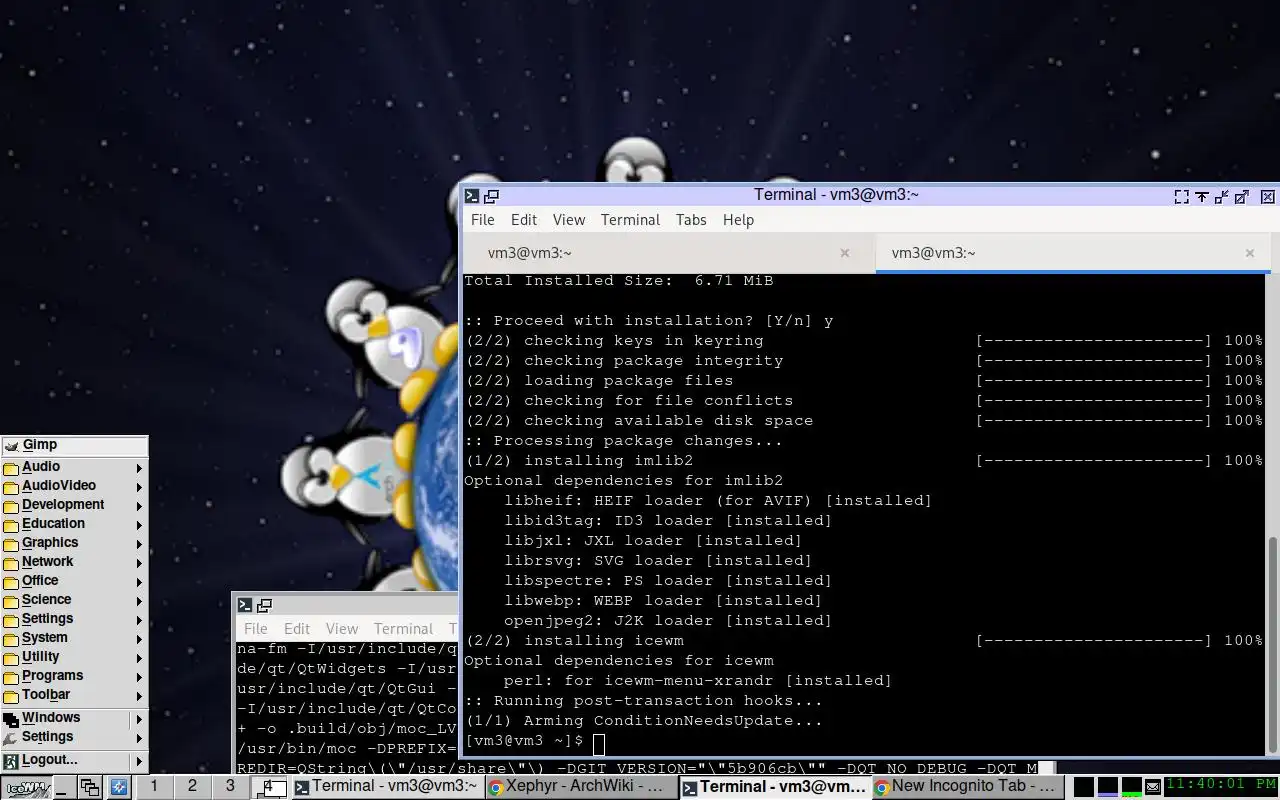Open Edit menu in background Terminal

tap(297, 629)
